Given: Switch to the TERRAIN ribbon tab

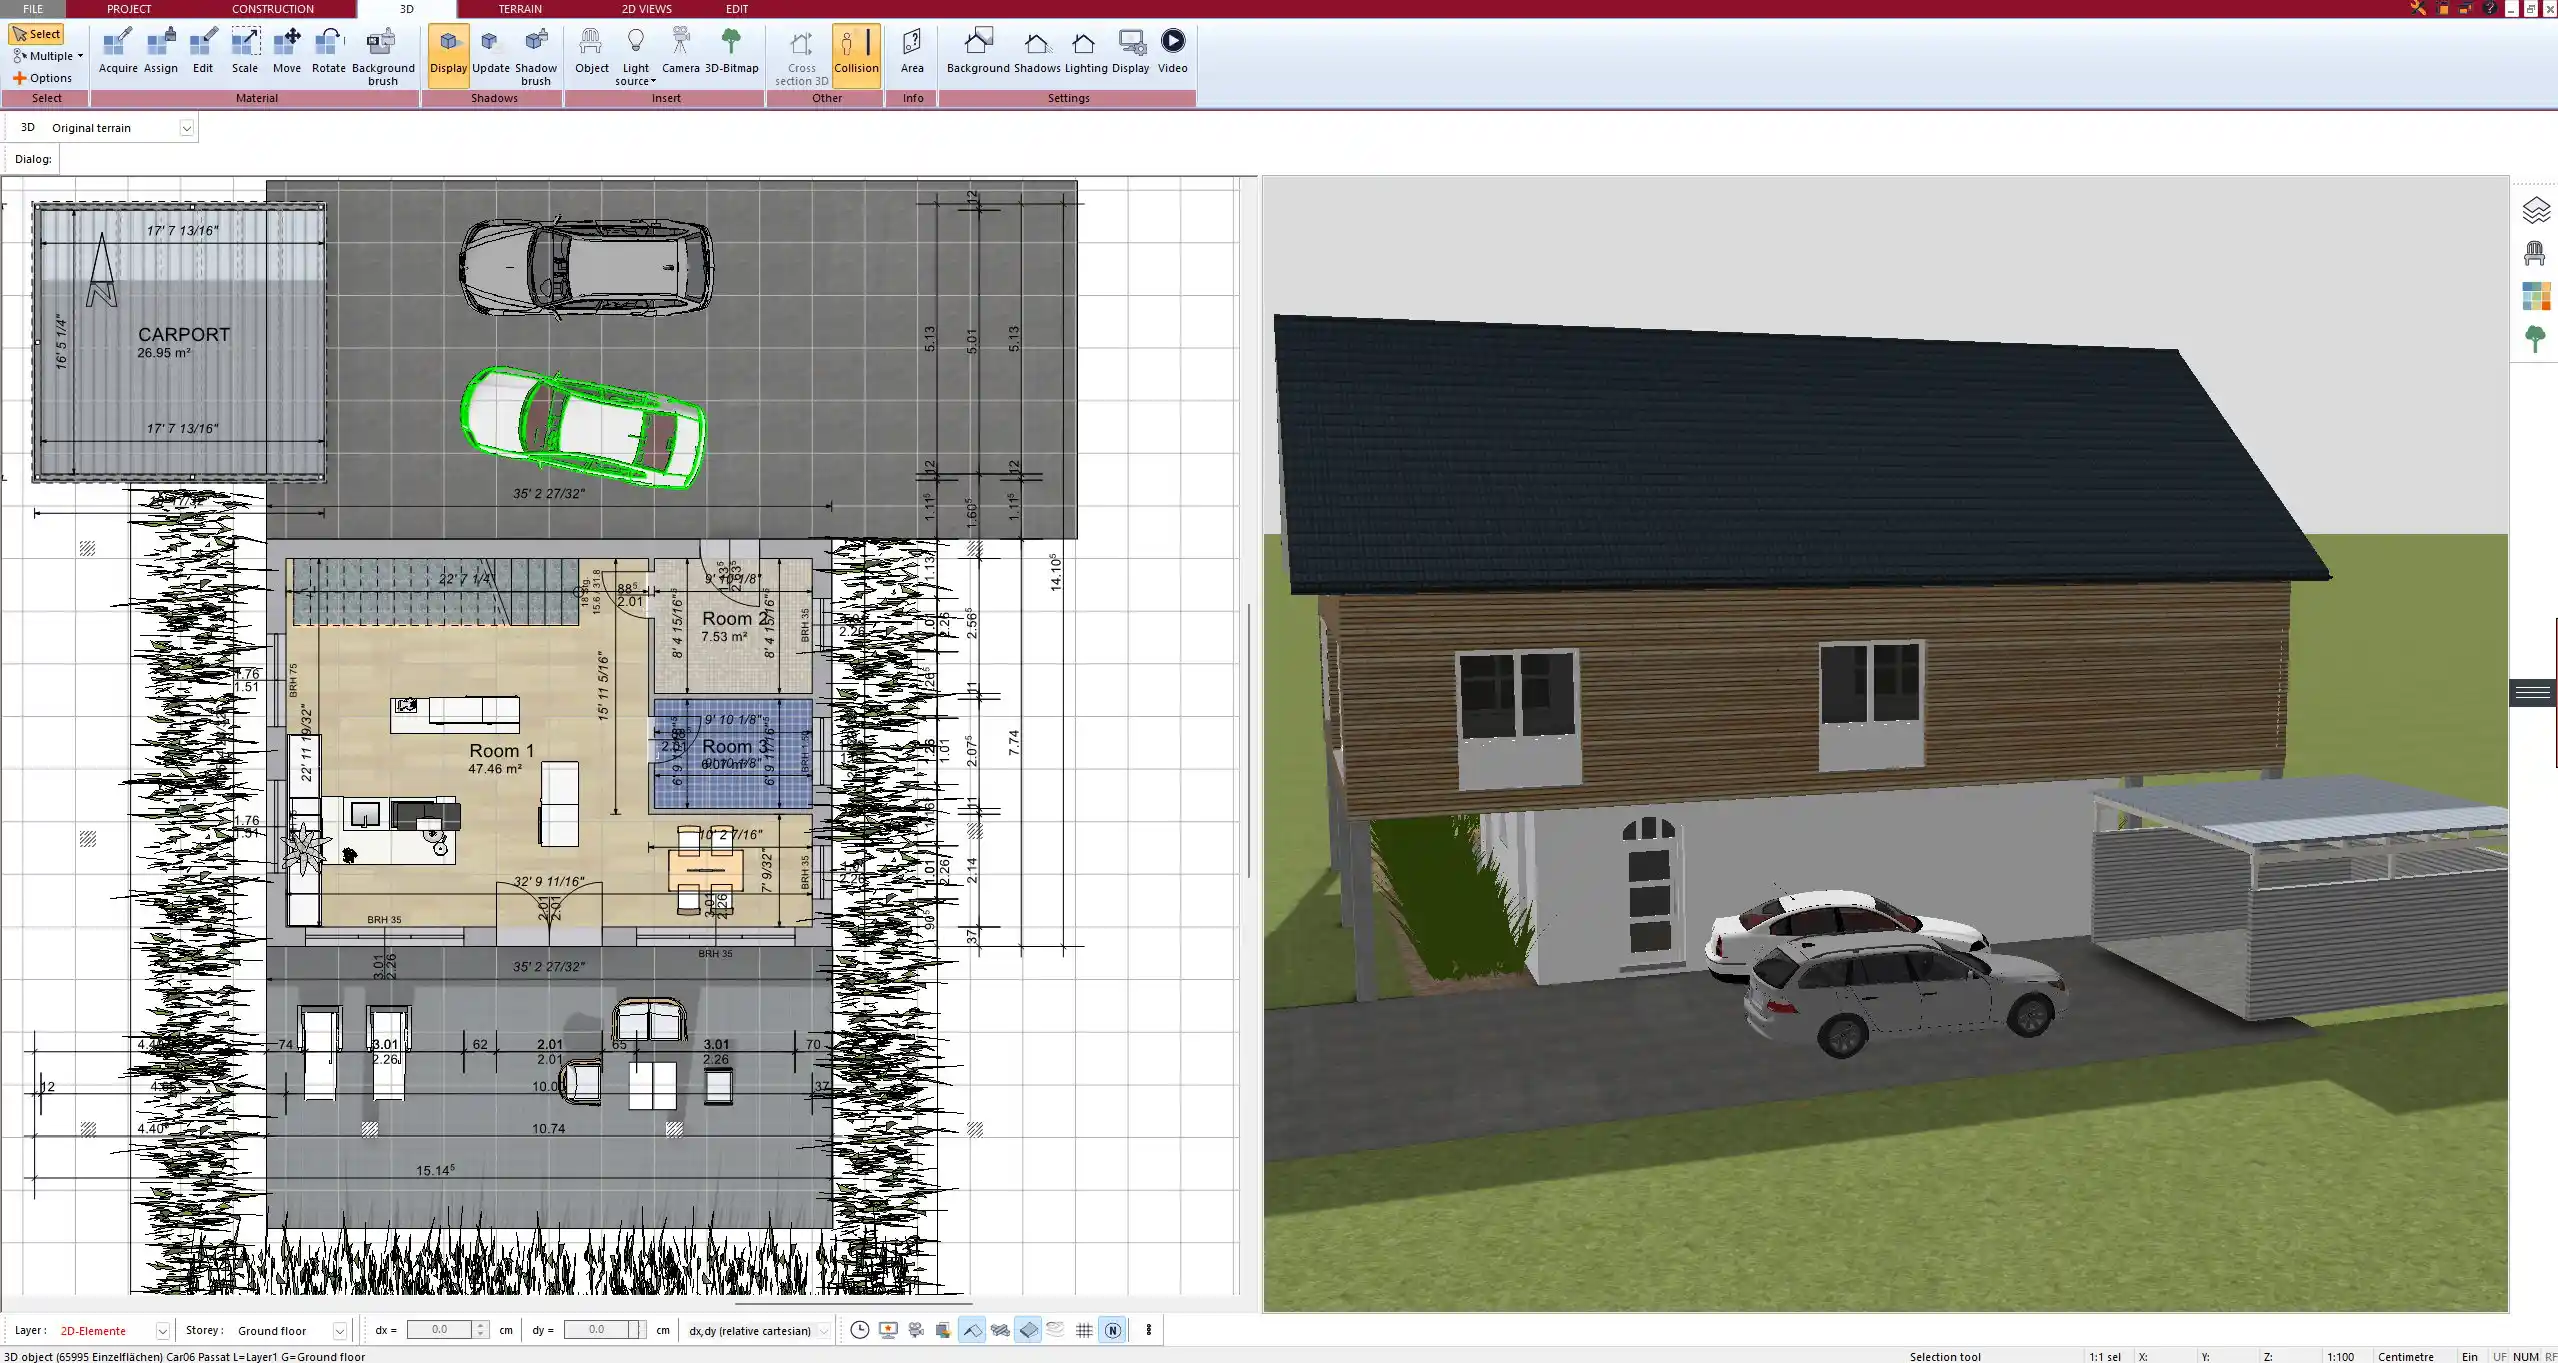Looking at the screenshot, I should point(520,9).
